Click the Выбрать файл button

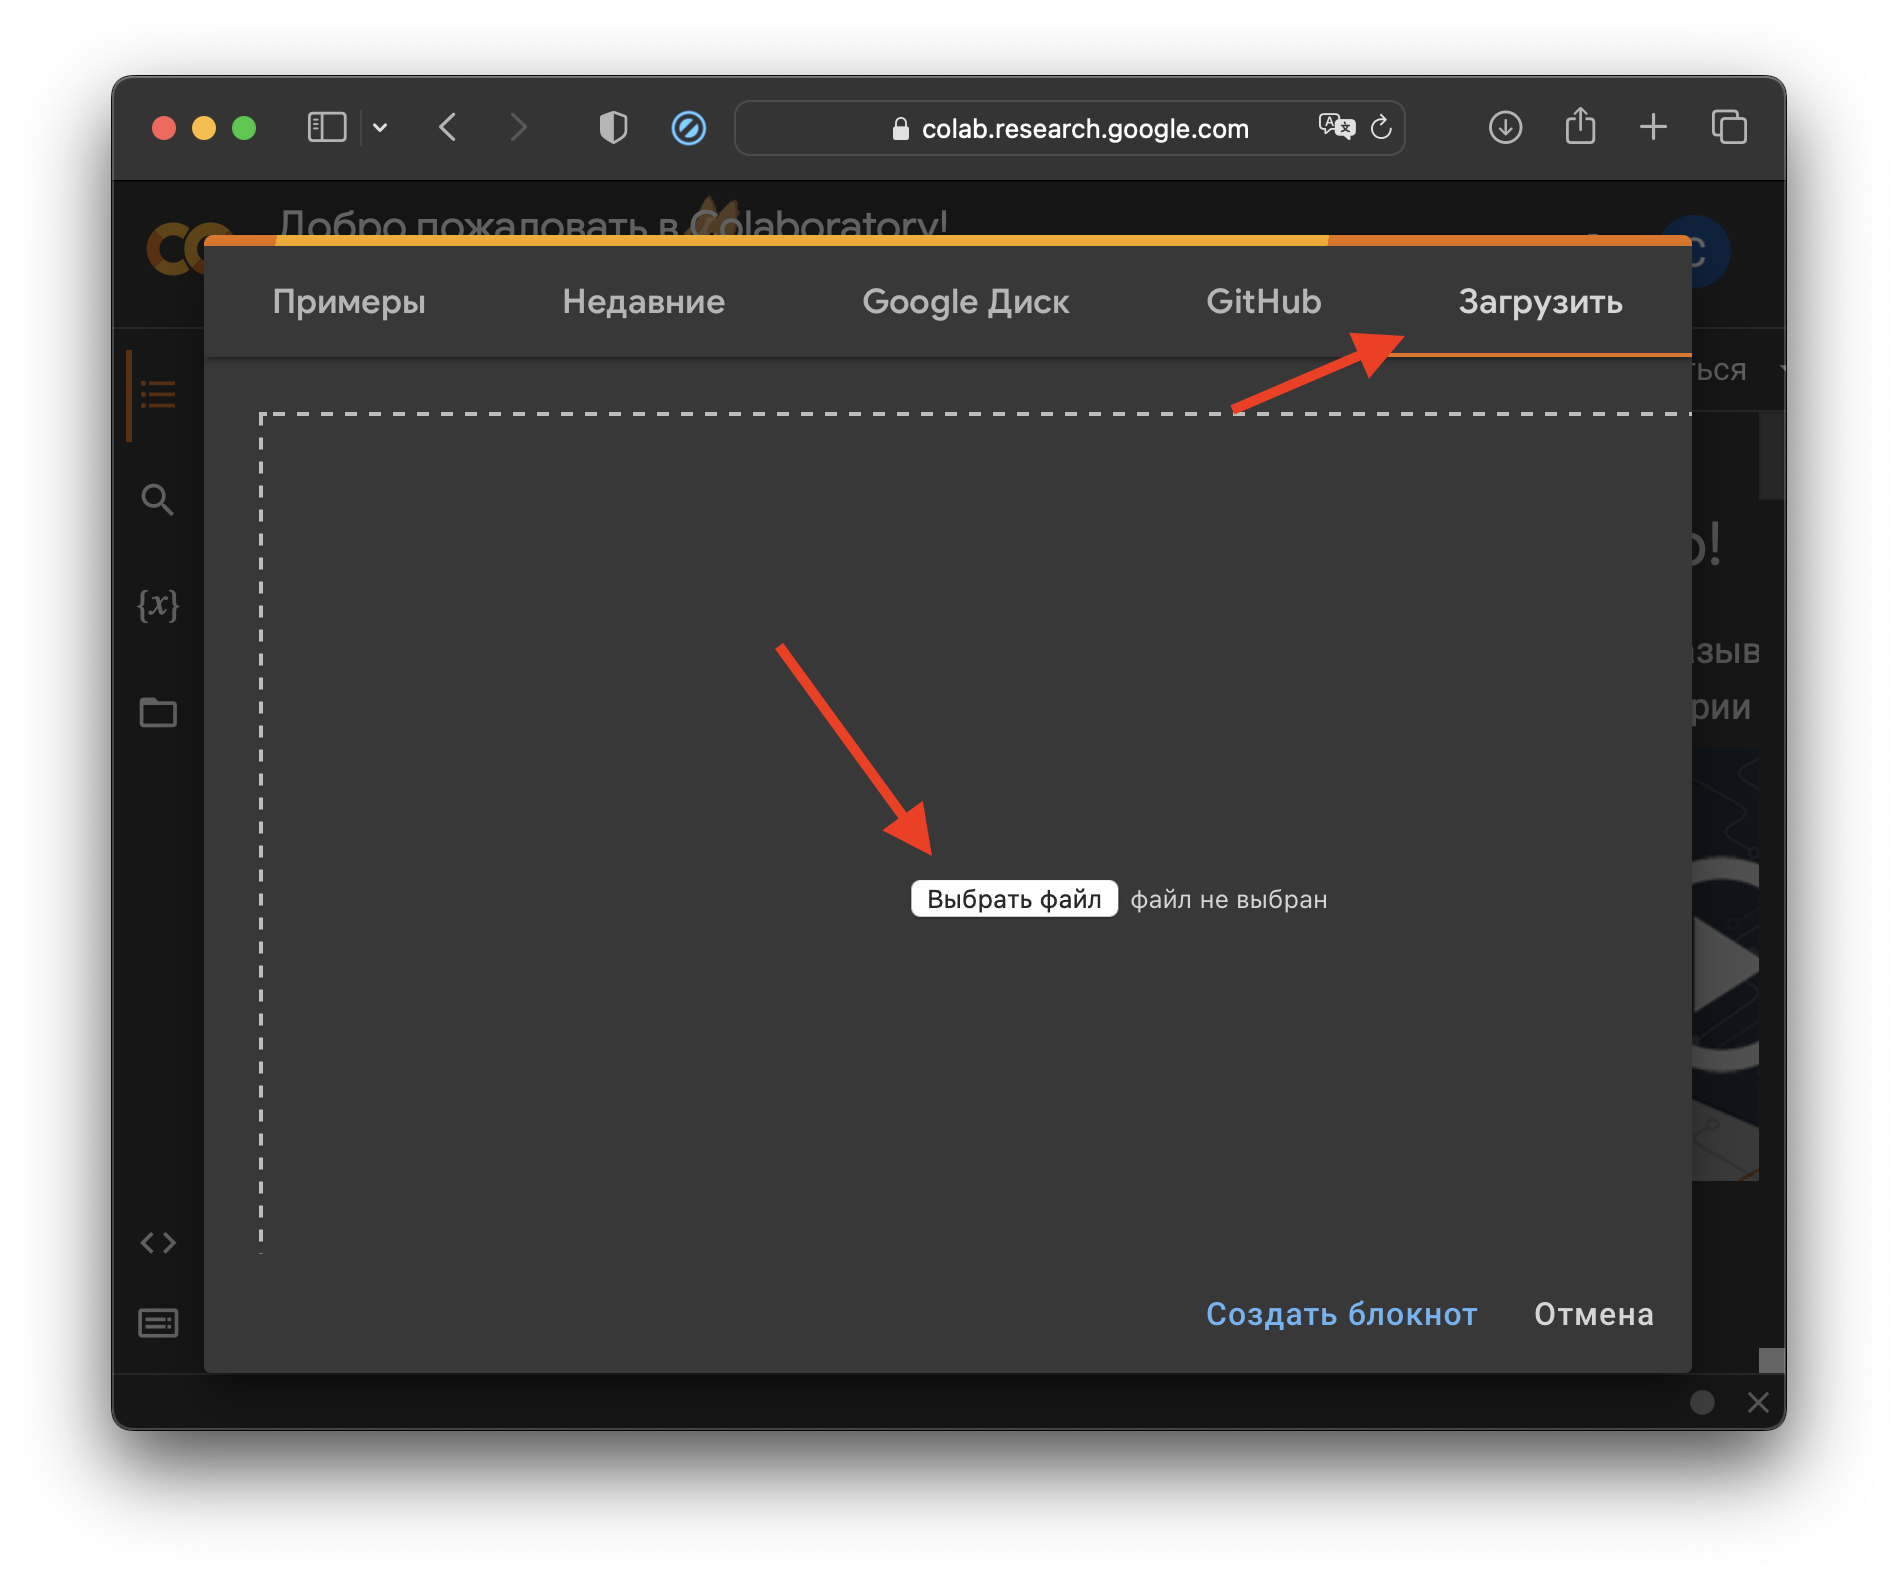[1014, 899]
